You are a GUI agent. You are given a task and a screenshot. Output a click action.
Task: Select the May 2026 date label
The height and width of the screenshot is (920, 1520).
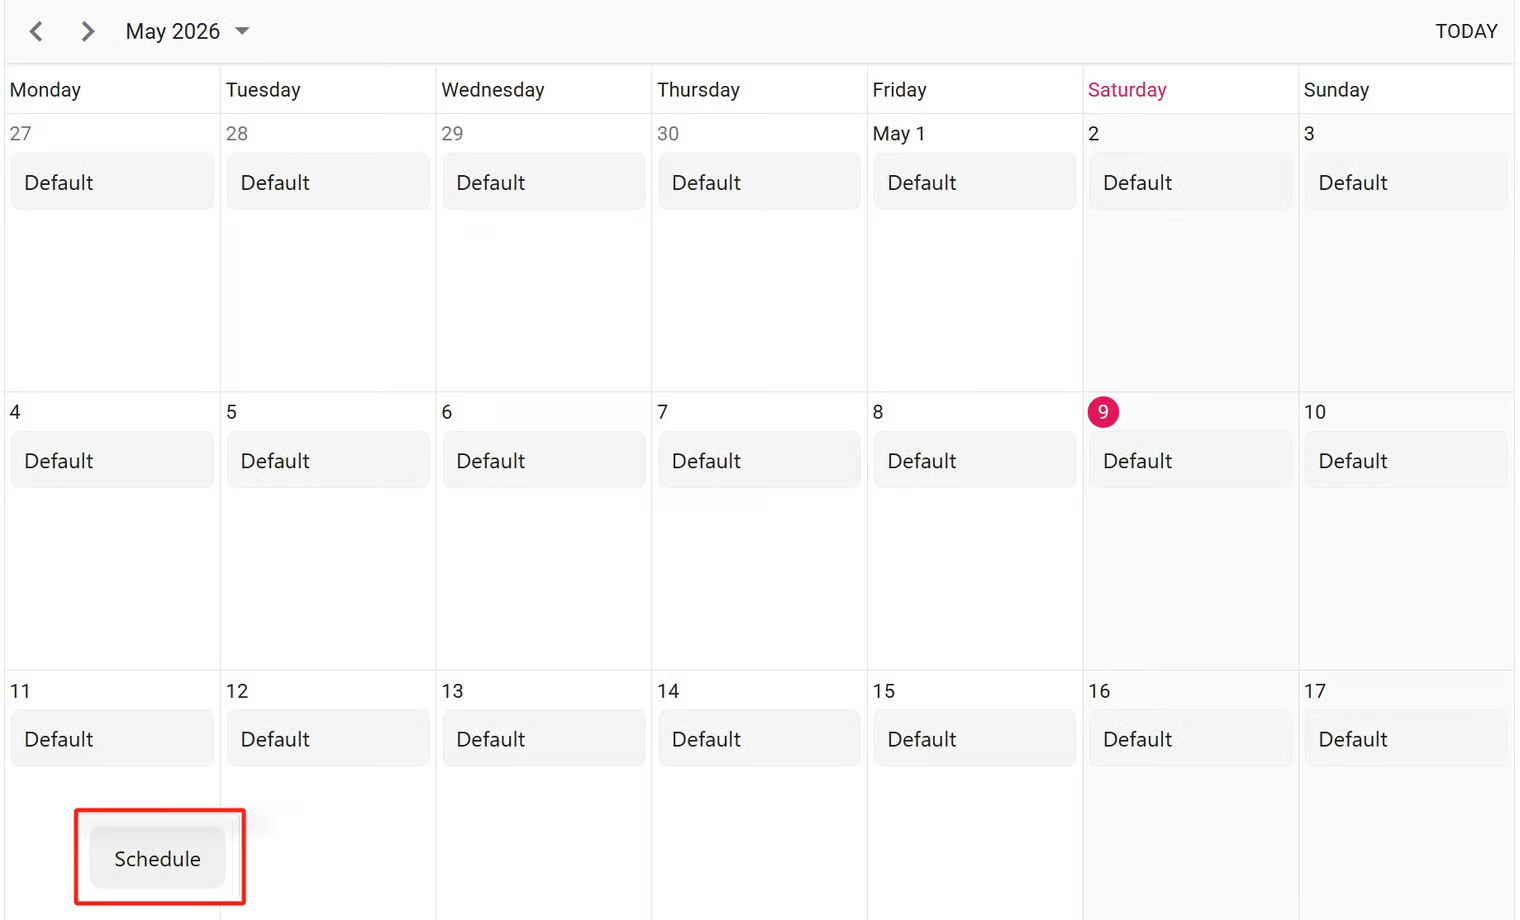(173, 31)
